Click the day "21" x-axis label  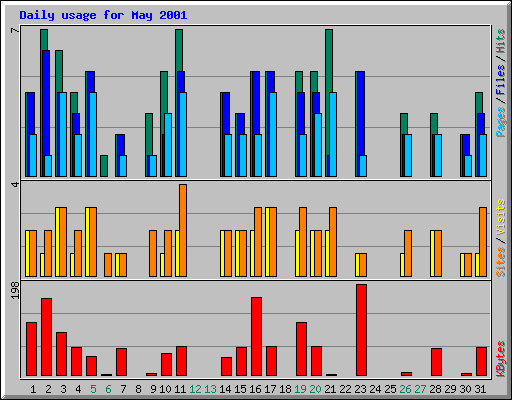(x=330, y=389)
